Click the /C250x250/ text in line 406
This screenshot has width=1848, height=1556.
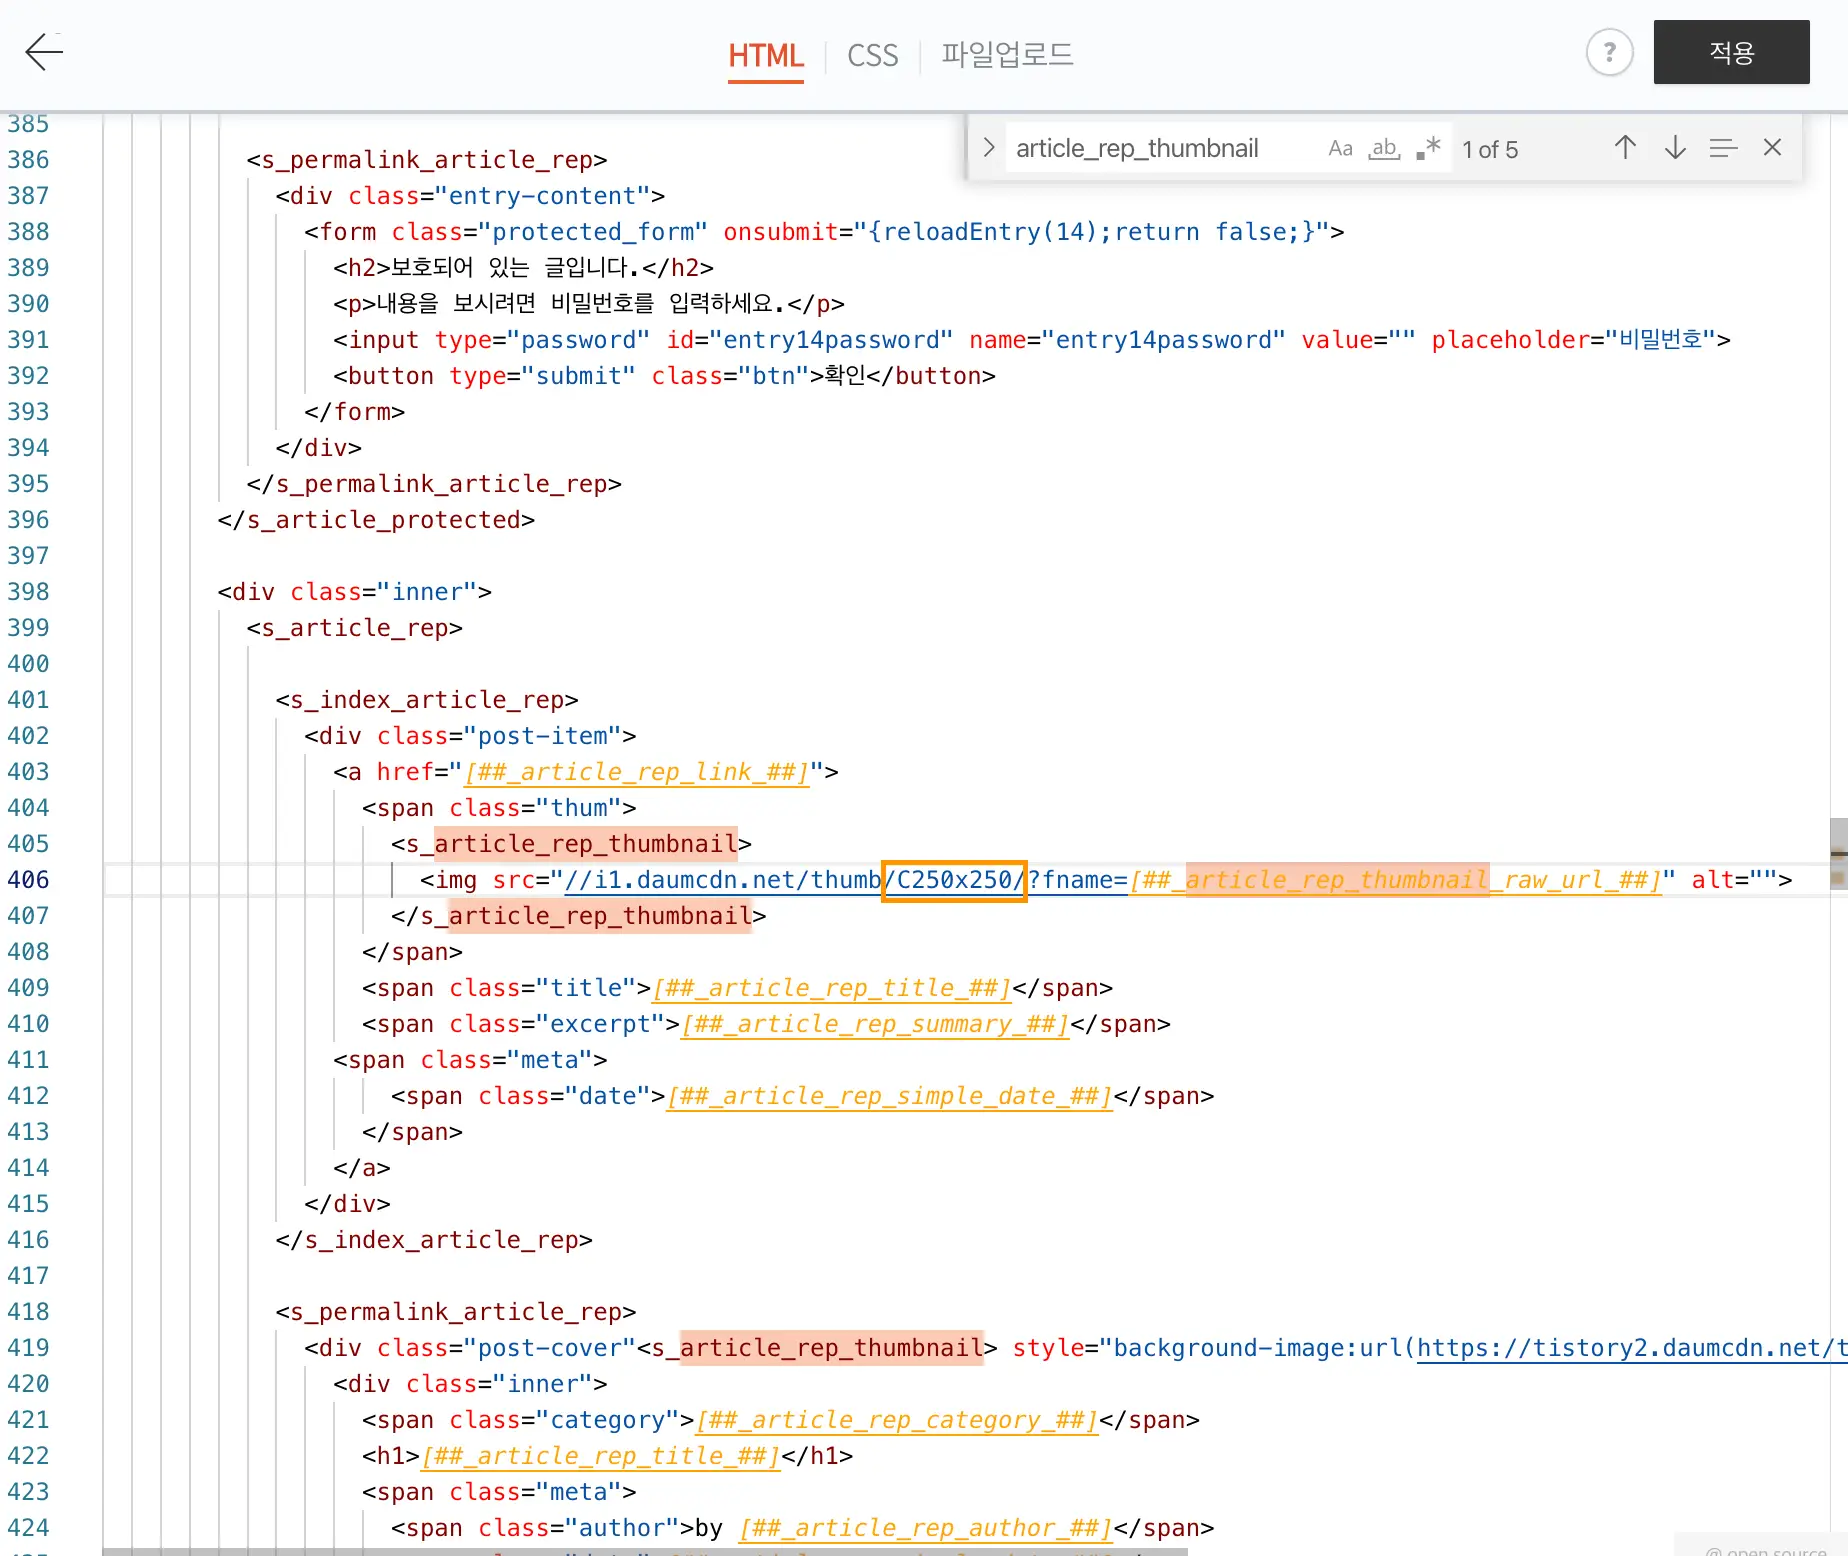[x=954, y=880]
